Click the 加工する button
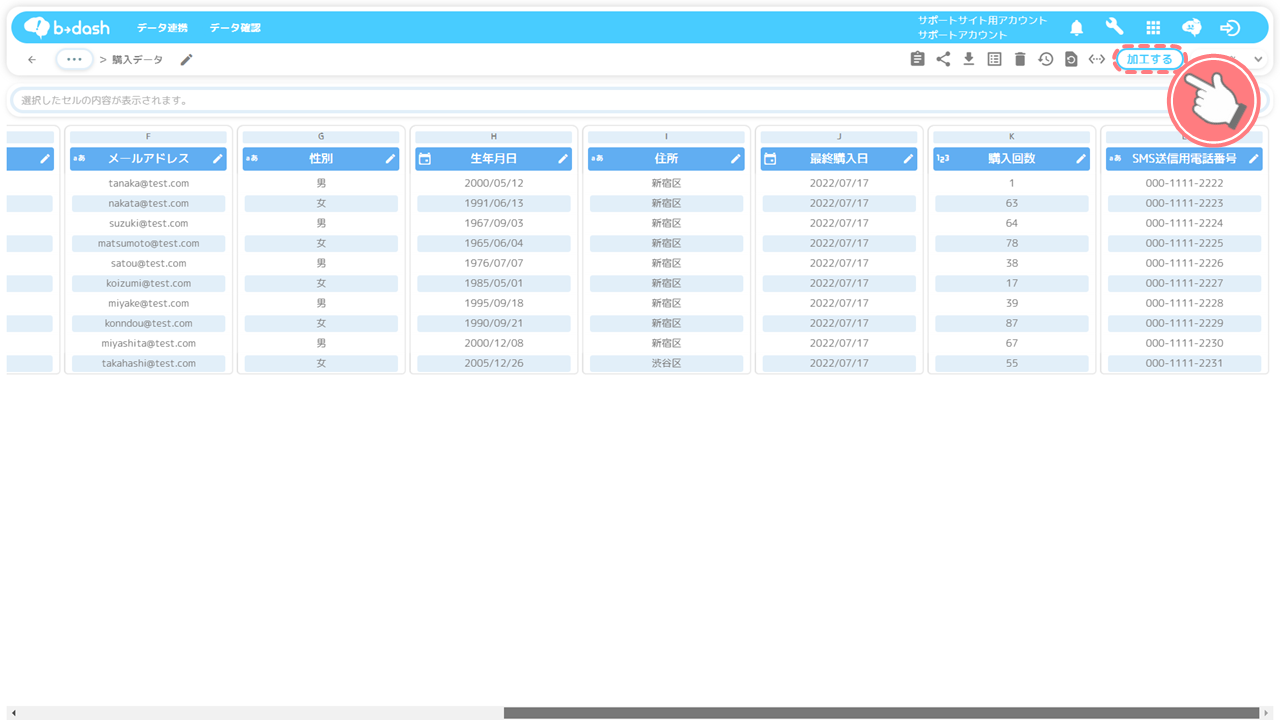The width and height of the screenshot is (1280, 720). tap(1149, 60)
